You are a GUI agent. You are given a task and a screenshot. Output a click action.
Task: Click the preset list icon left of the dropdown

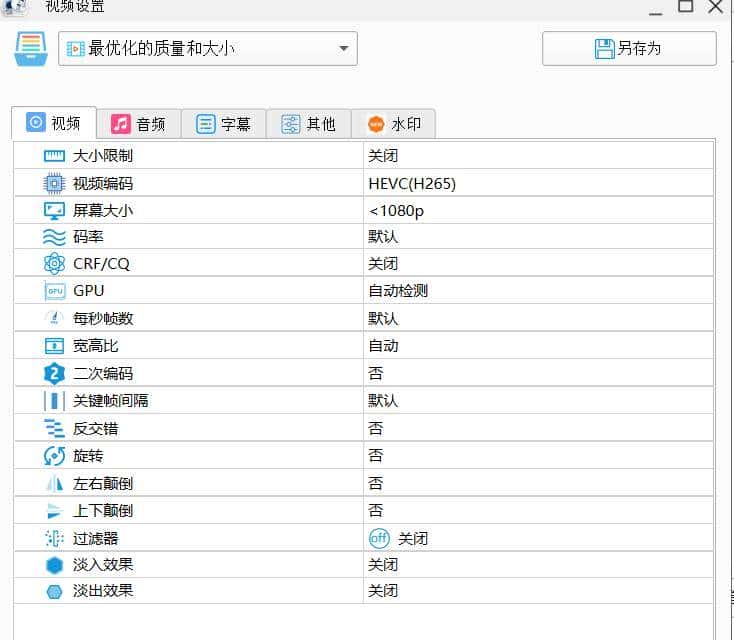(x=31, y=49)
